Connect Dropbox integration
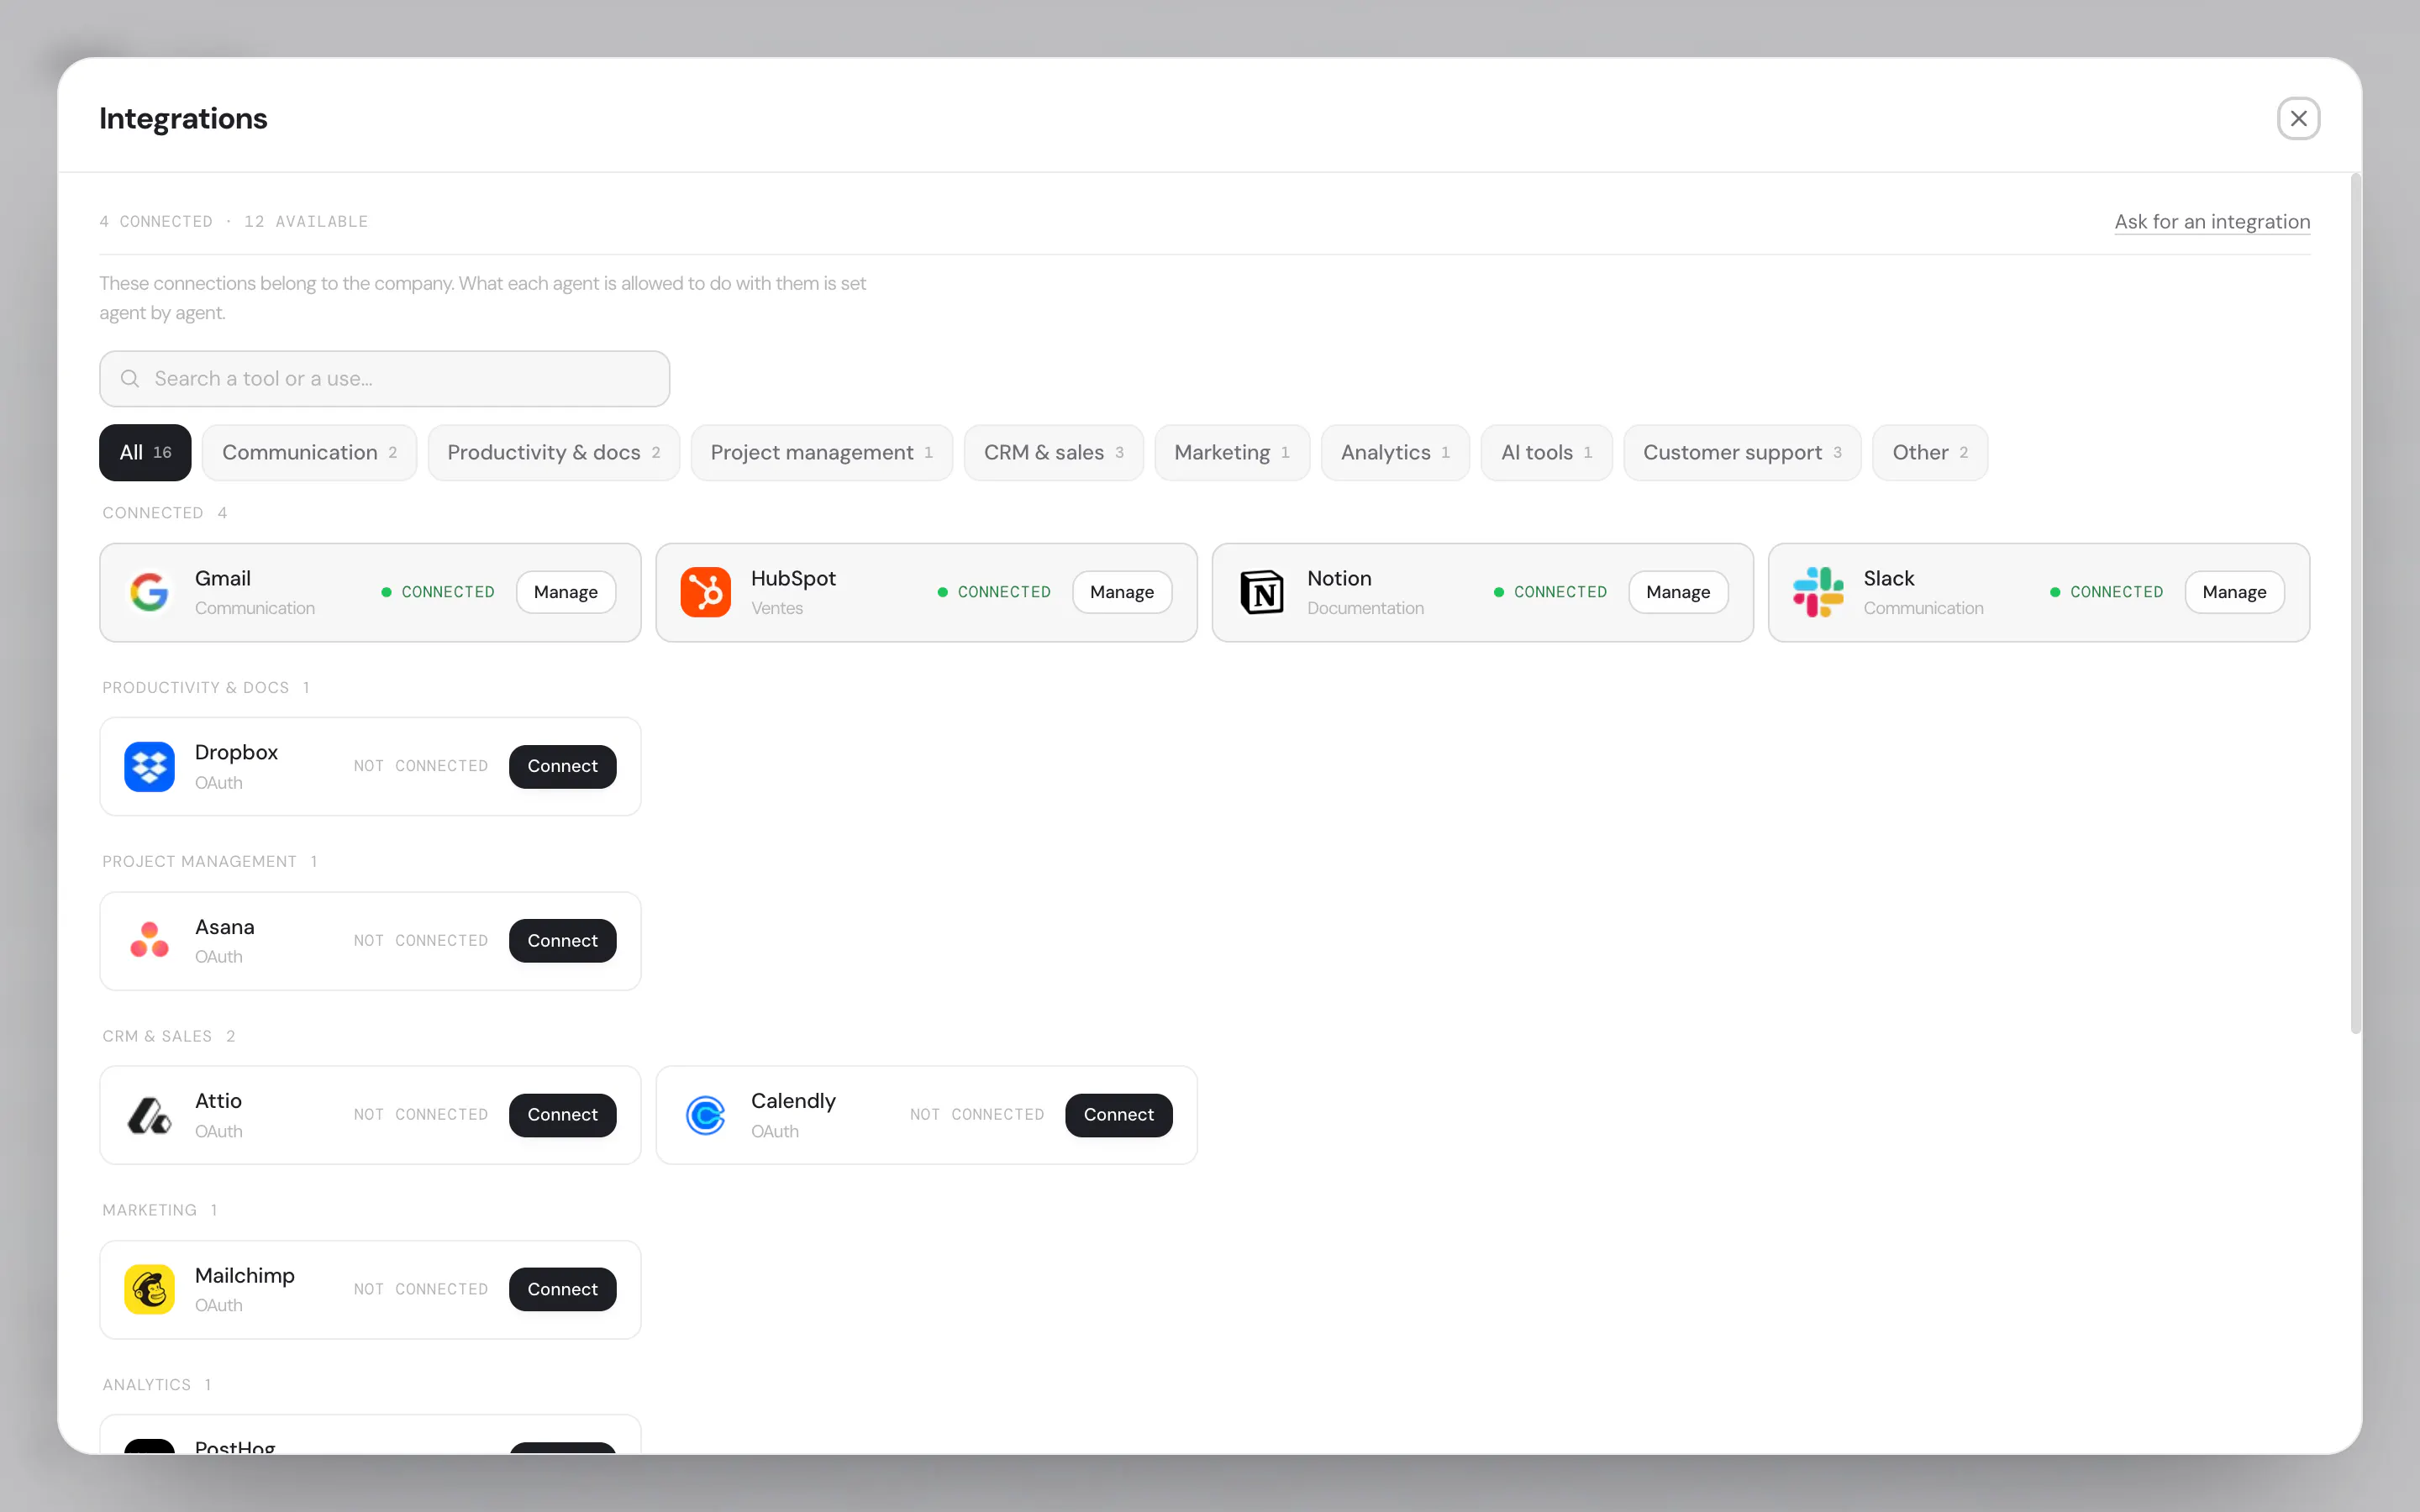 (x=562, y=766)
